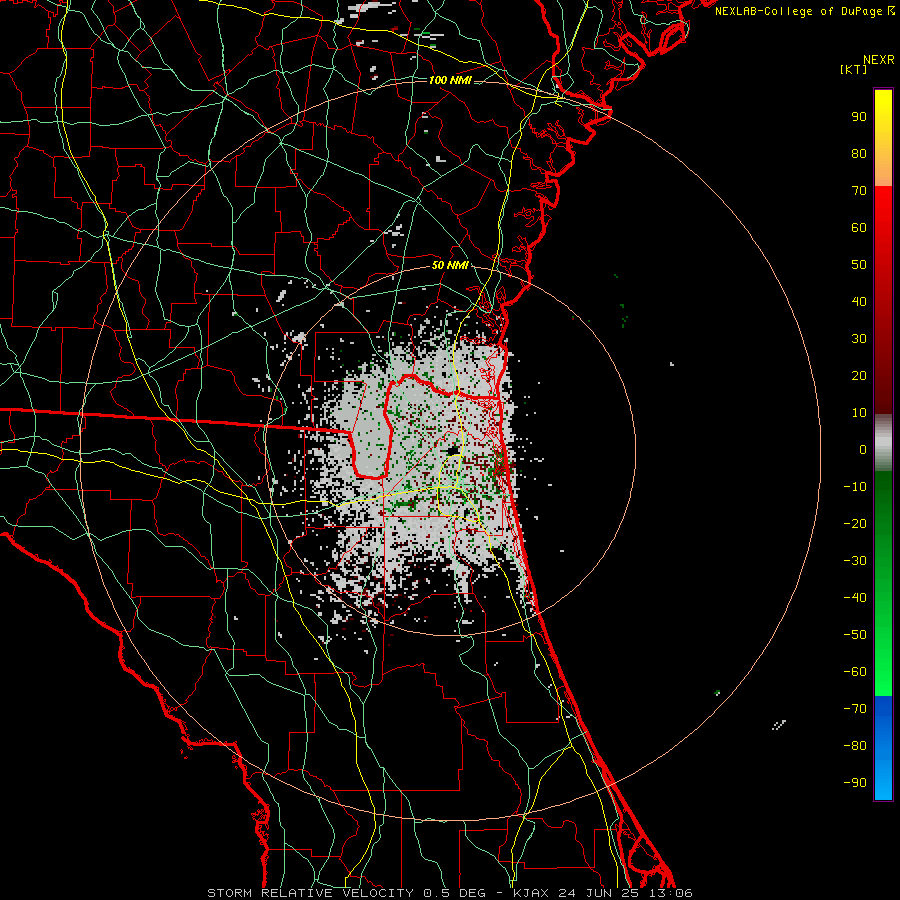
Task: Click the 13:06 timestamp text
Action: 671,893
